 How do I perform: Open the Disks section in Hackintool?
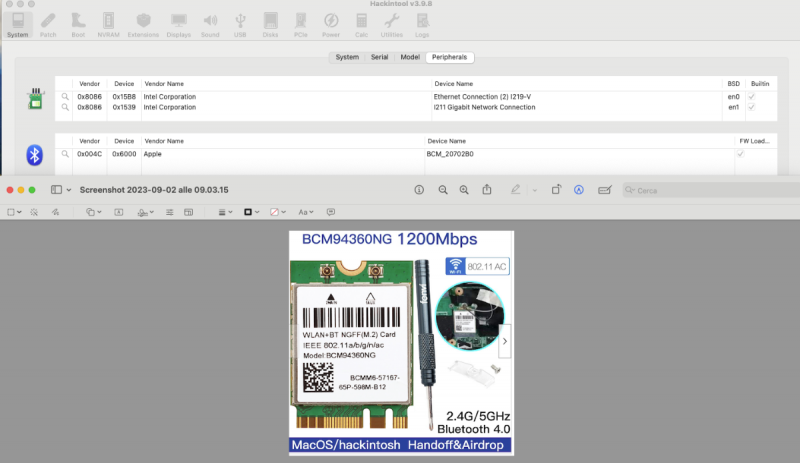pos(270,25)
